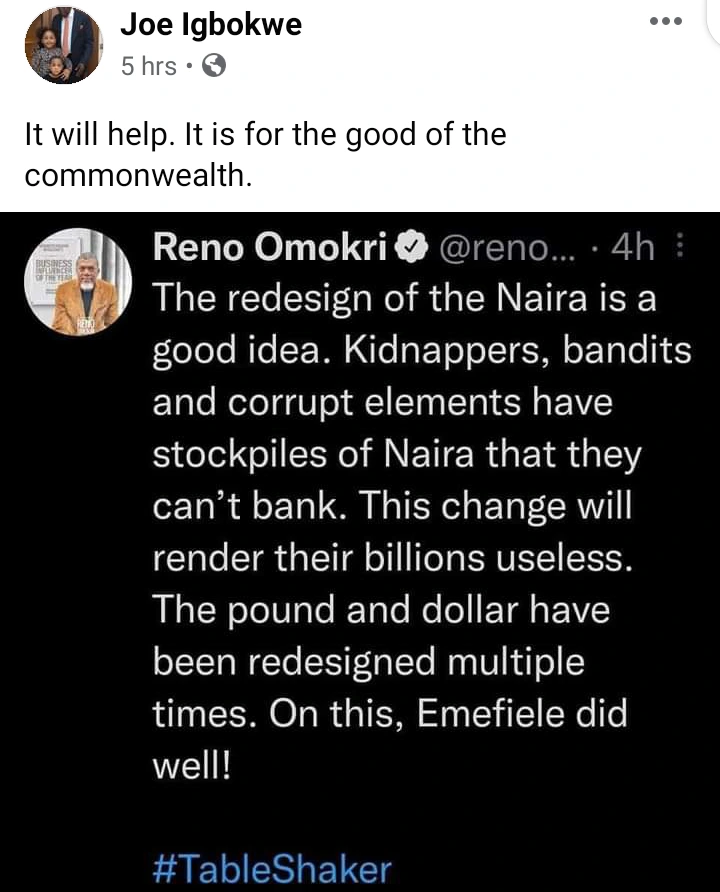Click the word "commonwealth." in the caption
Image resolution: width=720 pixels, height=892 pixels.
[x=136, y=175]
